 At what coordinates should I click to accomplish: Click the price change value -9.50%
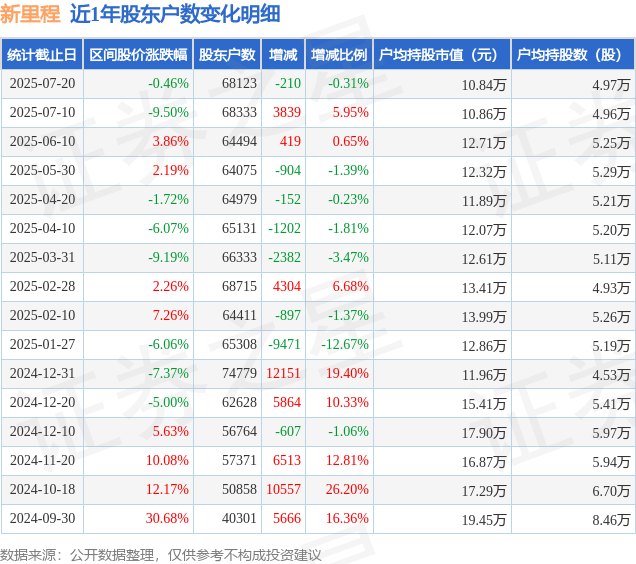click(168, 112)
